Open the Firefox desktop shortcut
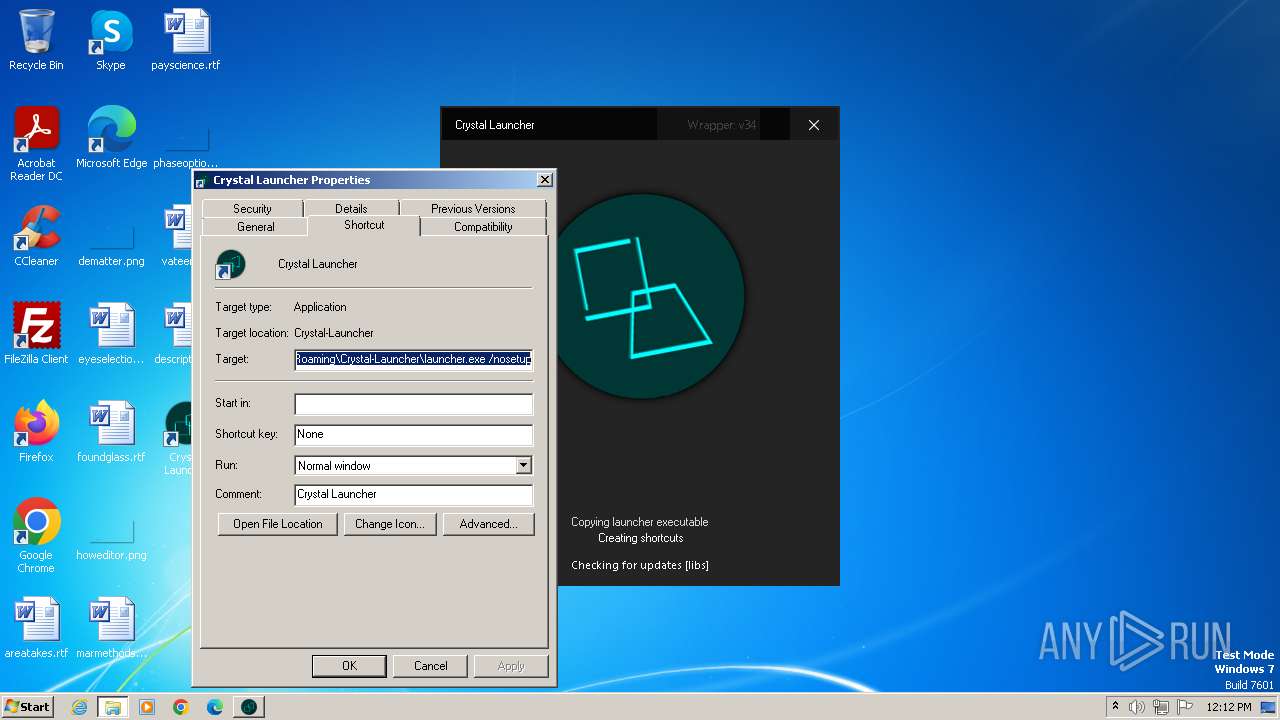The image size is (1280, 720). [x=36, y=432]
